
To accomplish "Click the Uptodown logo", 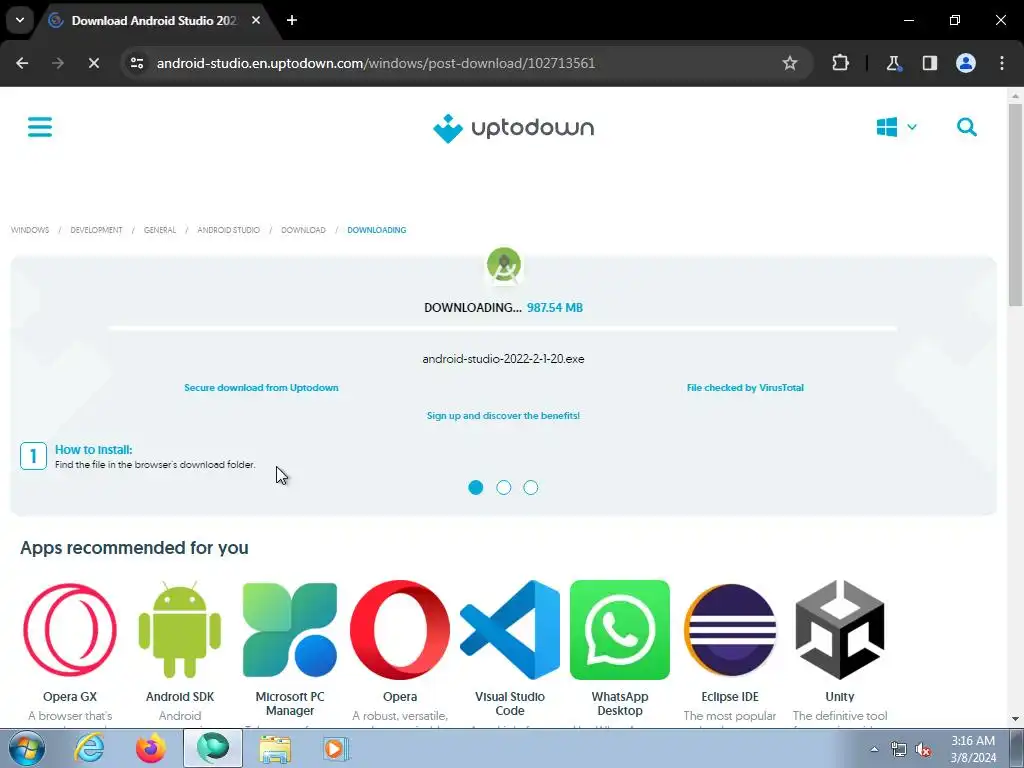I will [513, 128].
